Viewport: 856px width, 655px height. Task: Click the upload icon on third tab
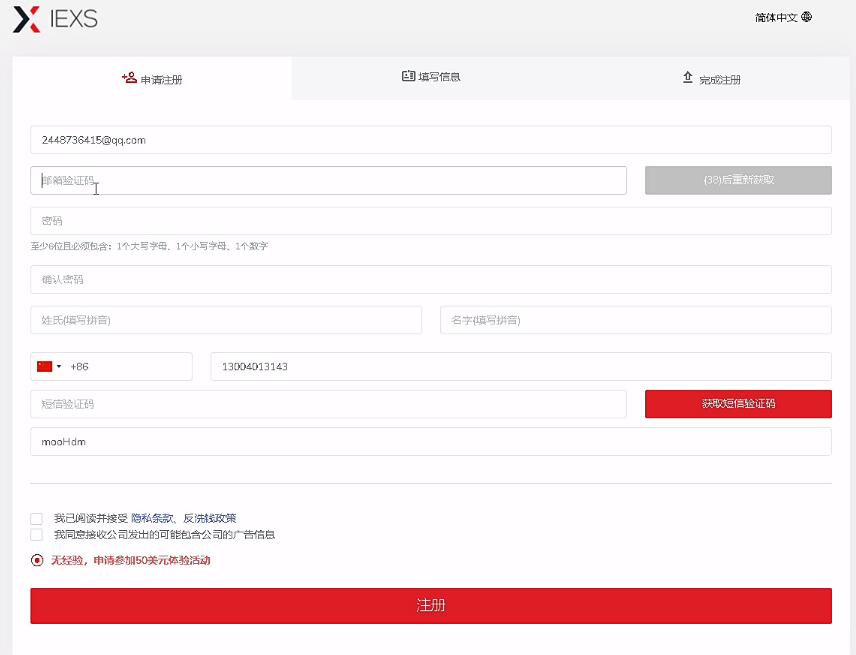(688, 77)
